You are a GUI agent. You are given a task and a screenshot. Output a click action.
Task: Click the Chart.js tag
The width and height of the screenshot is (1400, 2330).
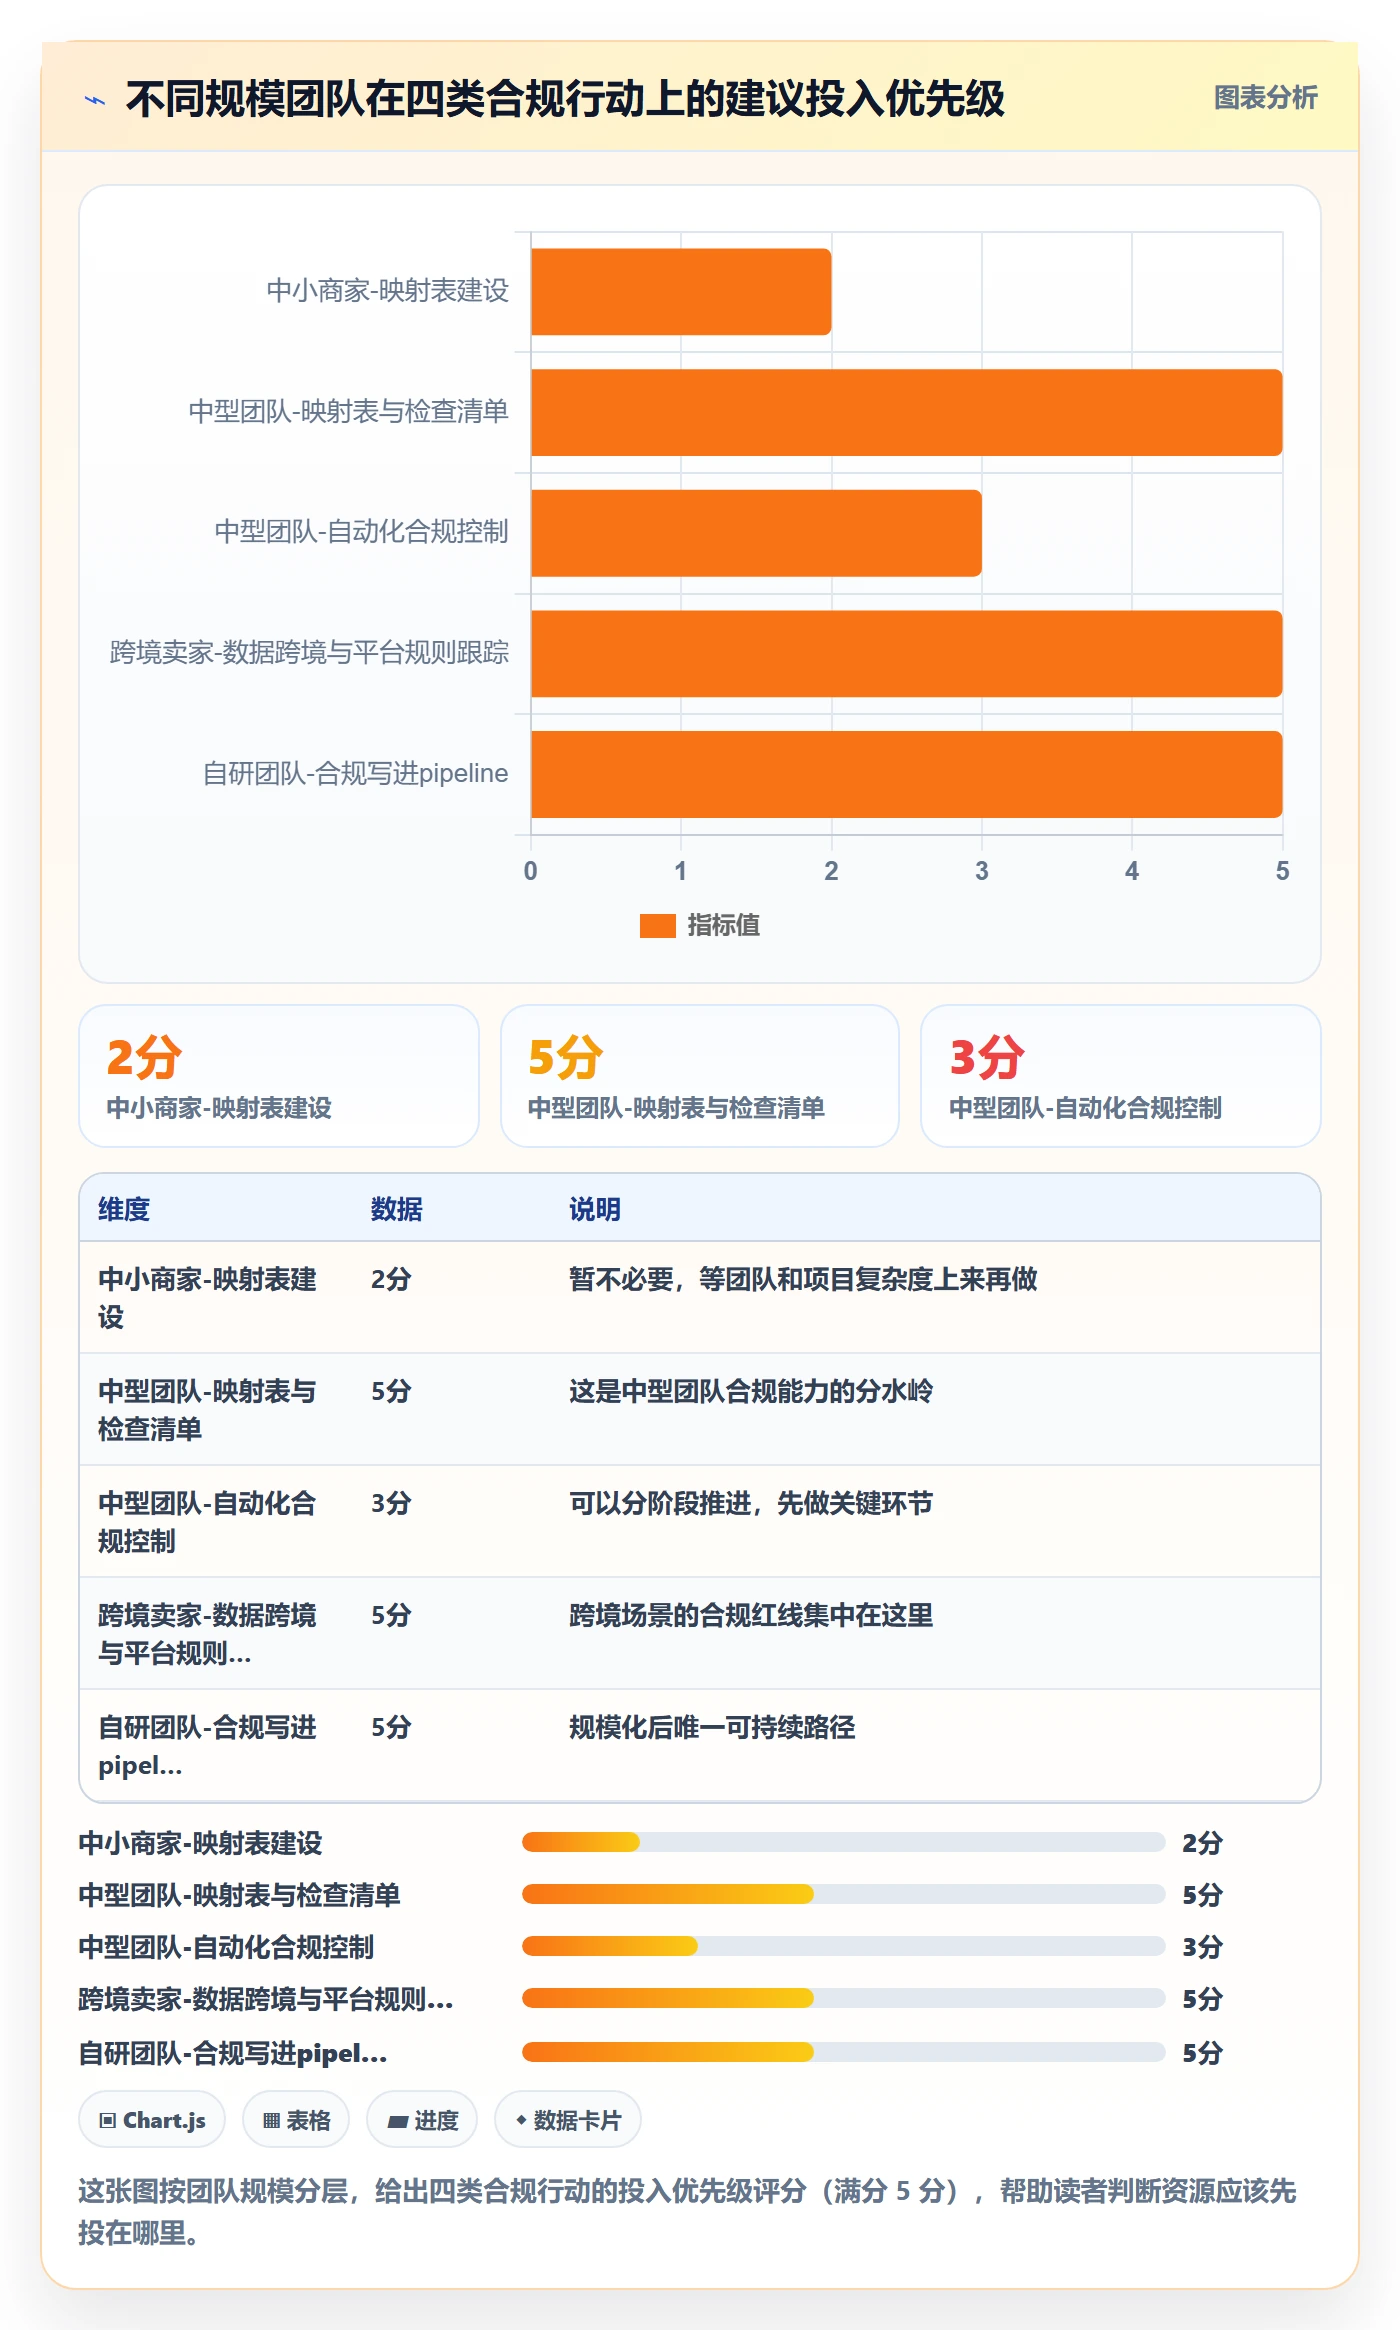coord(152,2120)
